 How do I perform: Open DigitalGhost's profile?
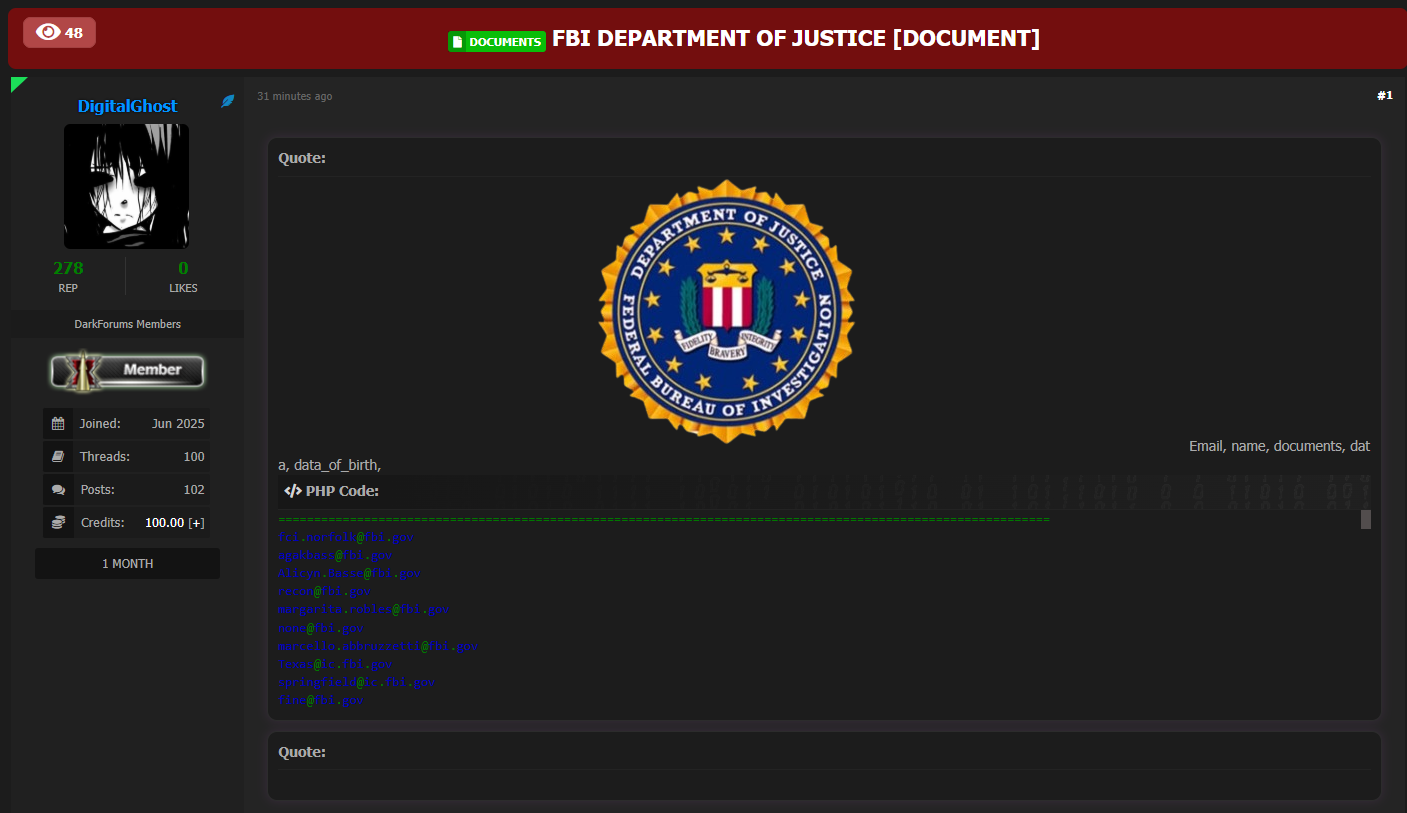point(126,105)
